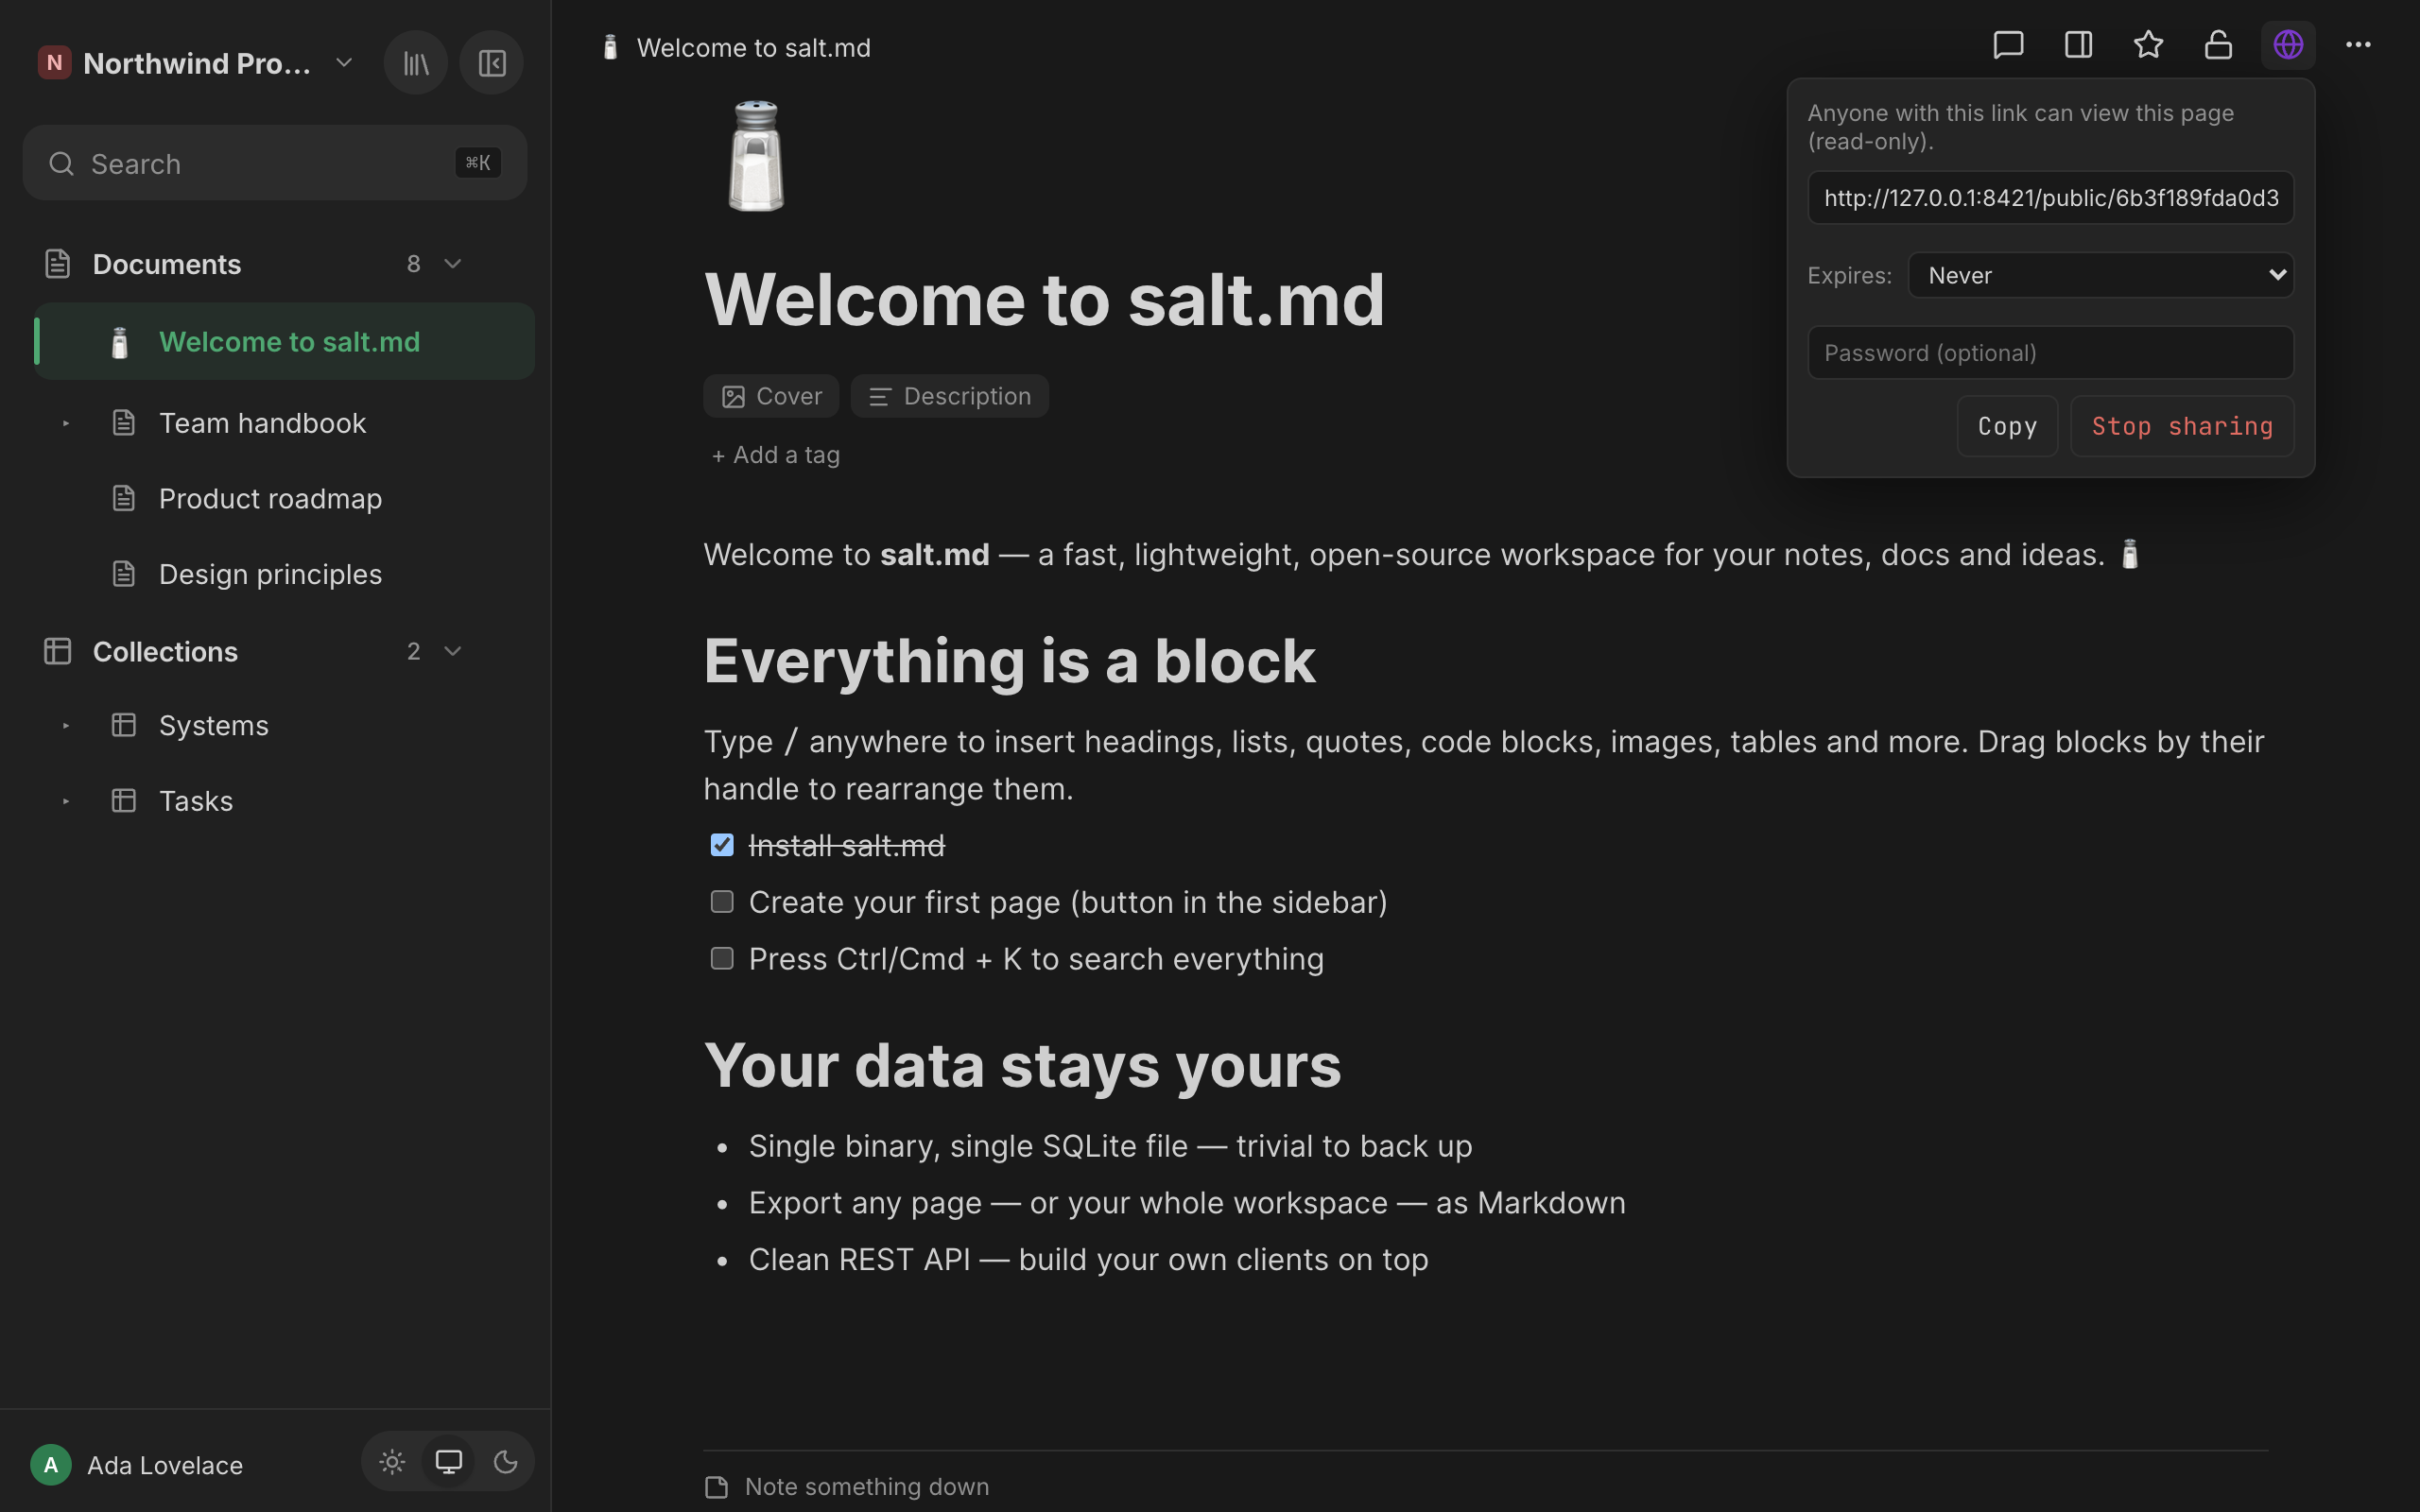Click Welcome to salt.md breadcrumb text

753,48
